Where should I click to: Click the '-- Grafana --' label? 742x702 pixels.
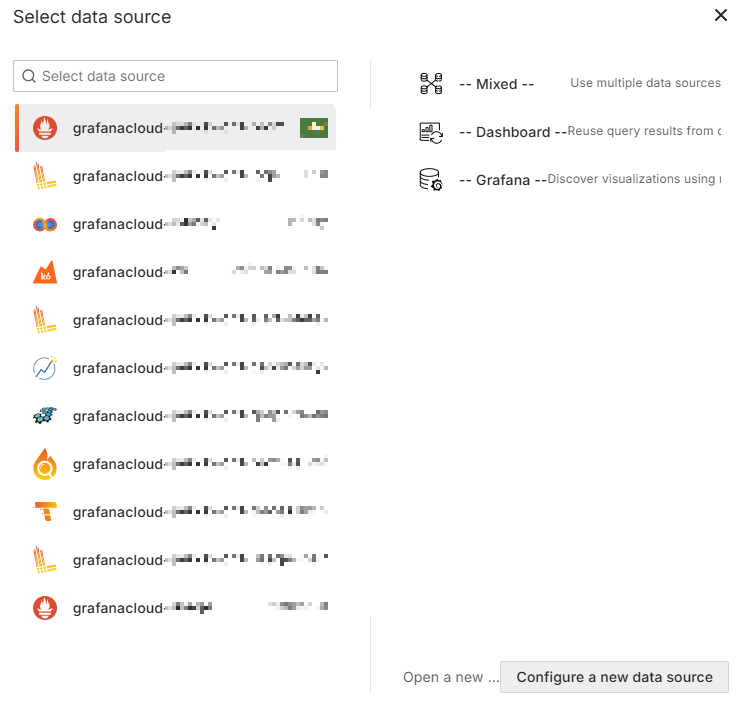(x=503, y=180)
